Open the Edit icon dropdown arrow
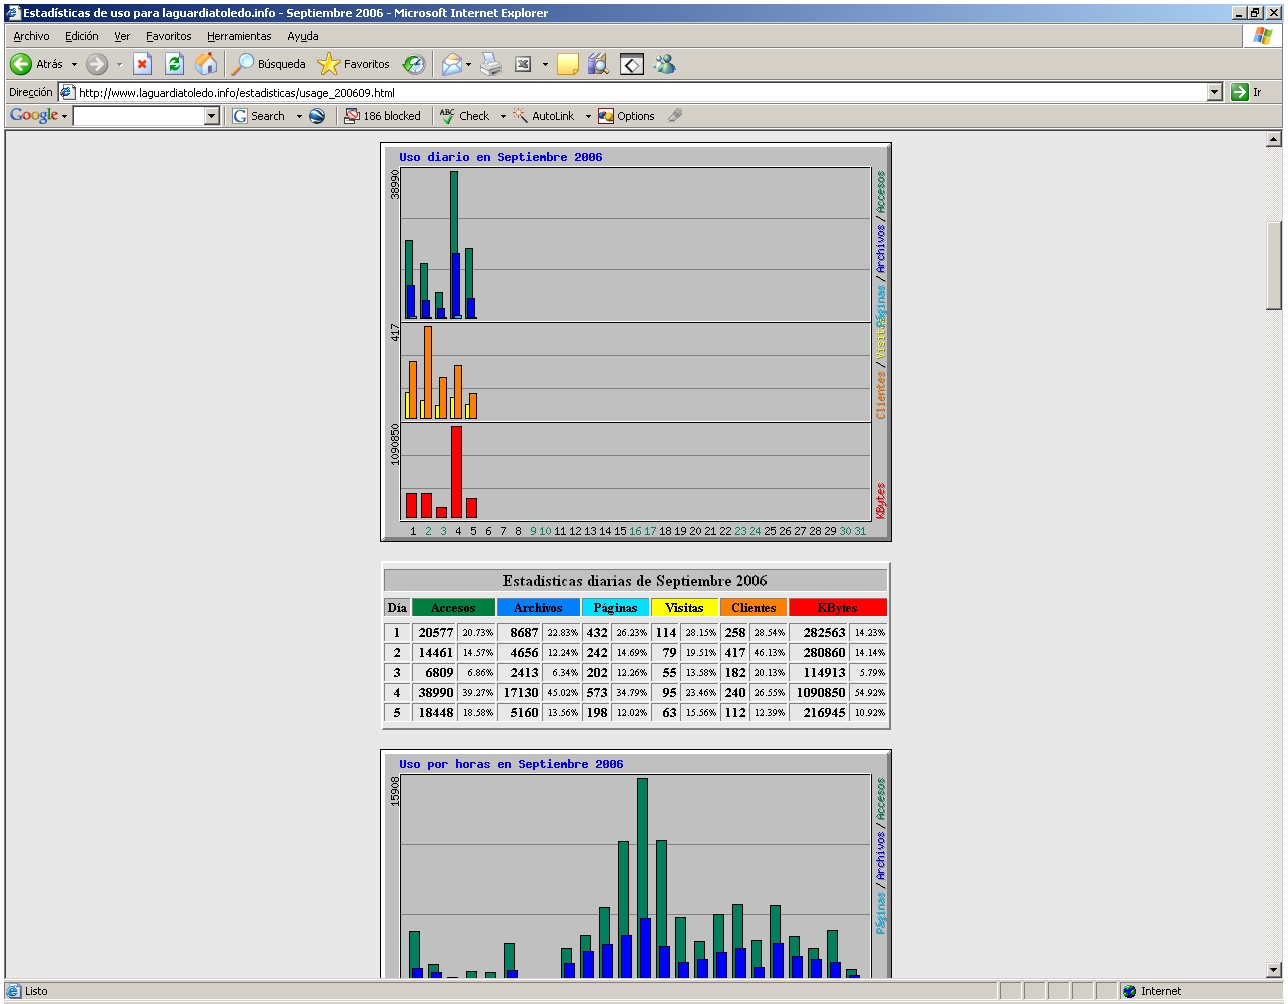 [x=545, y=65]
